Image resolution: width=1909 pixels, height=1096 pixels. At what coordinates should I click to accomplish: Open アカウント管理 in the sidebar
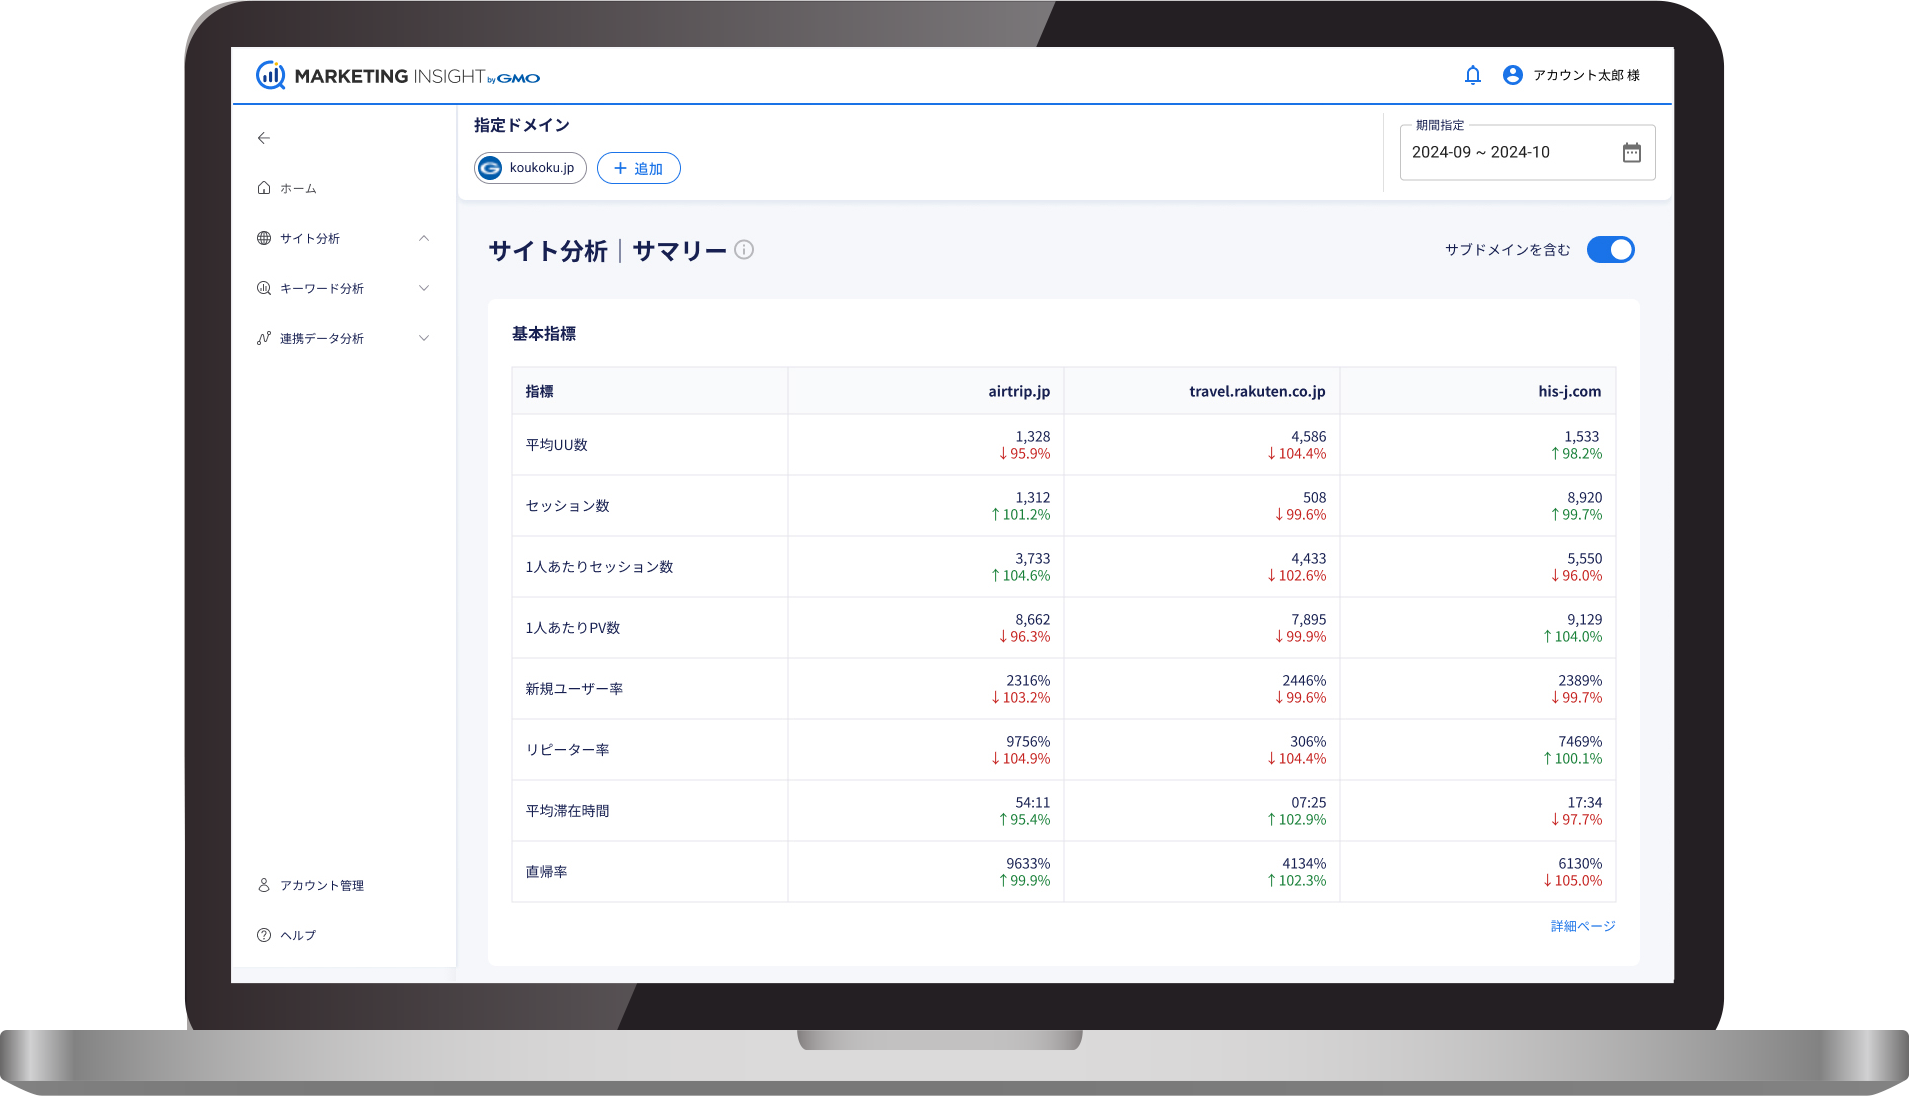pos(321,885)
